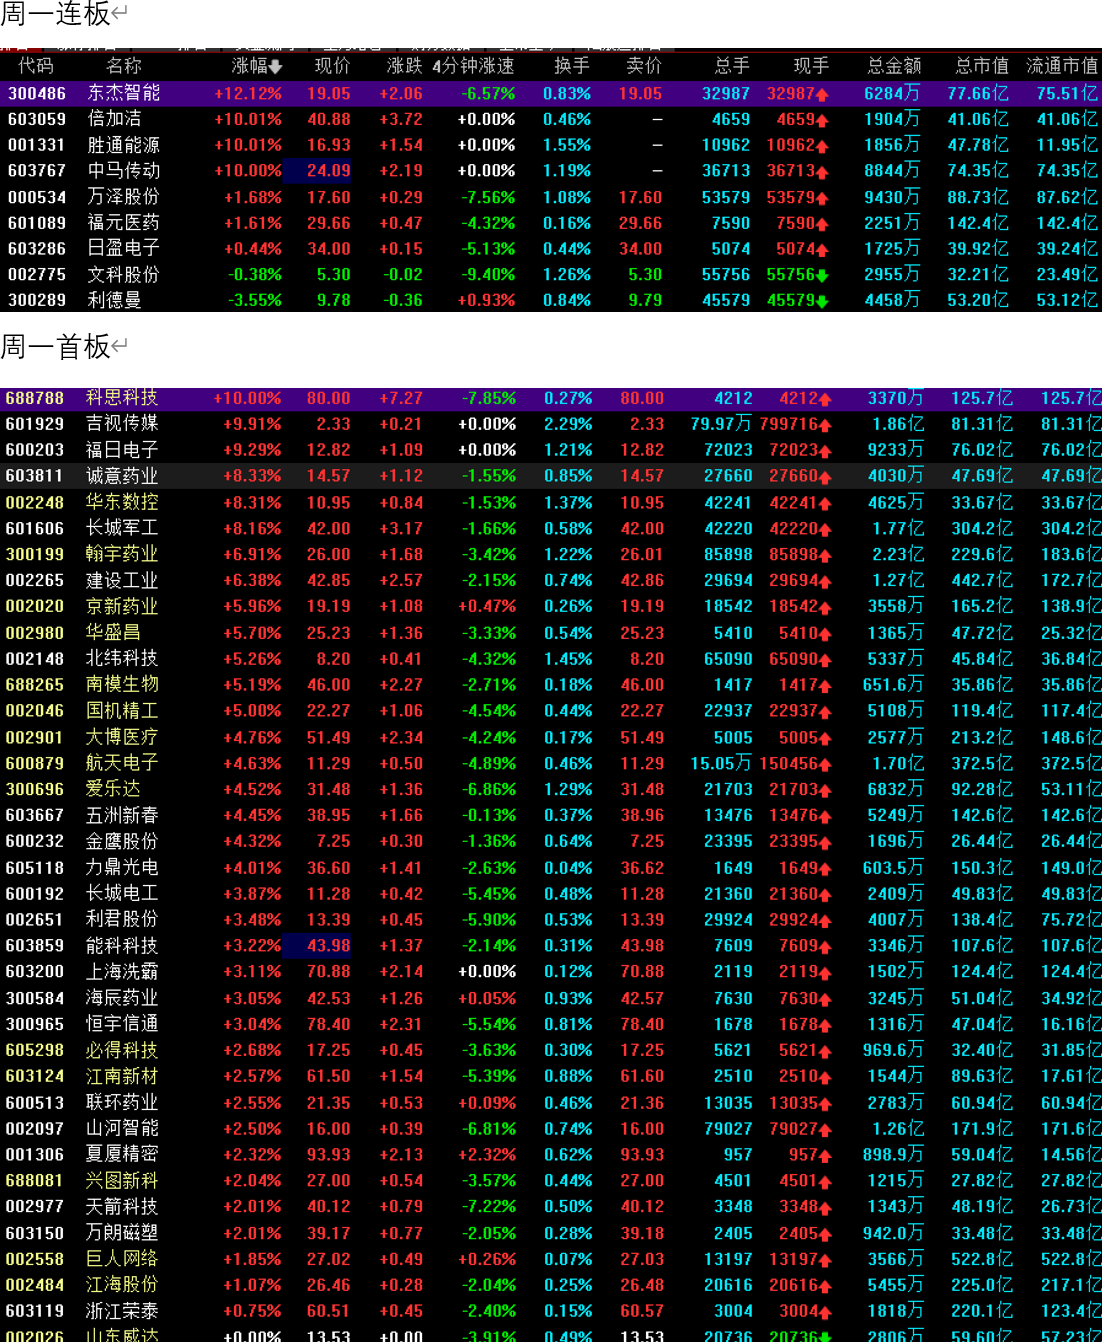This screenshot has width=1102, height=1342.
Task: Click red up arrow in 浙江荣泰 row
Action: pyautogui.click(x=825, y=1312)
